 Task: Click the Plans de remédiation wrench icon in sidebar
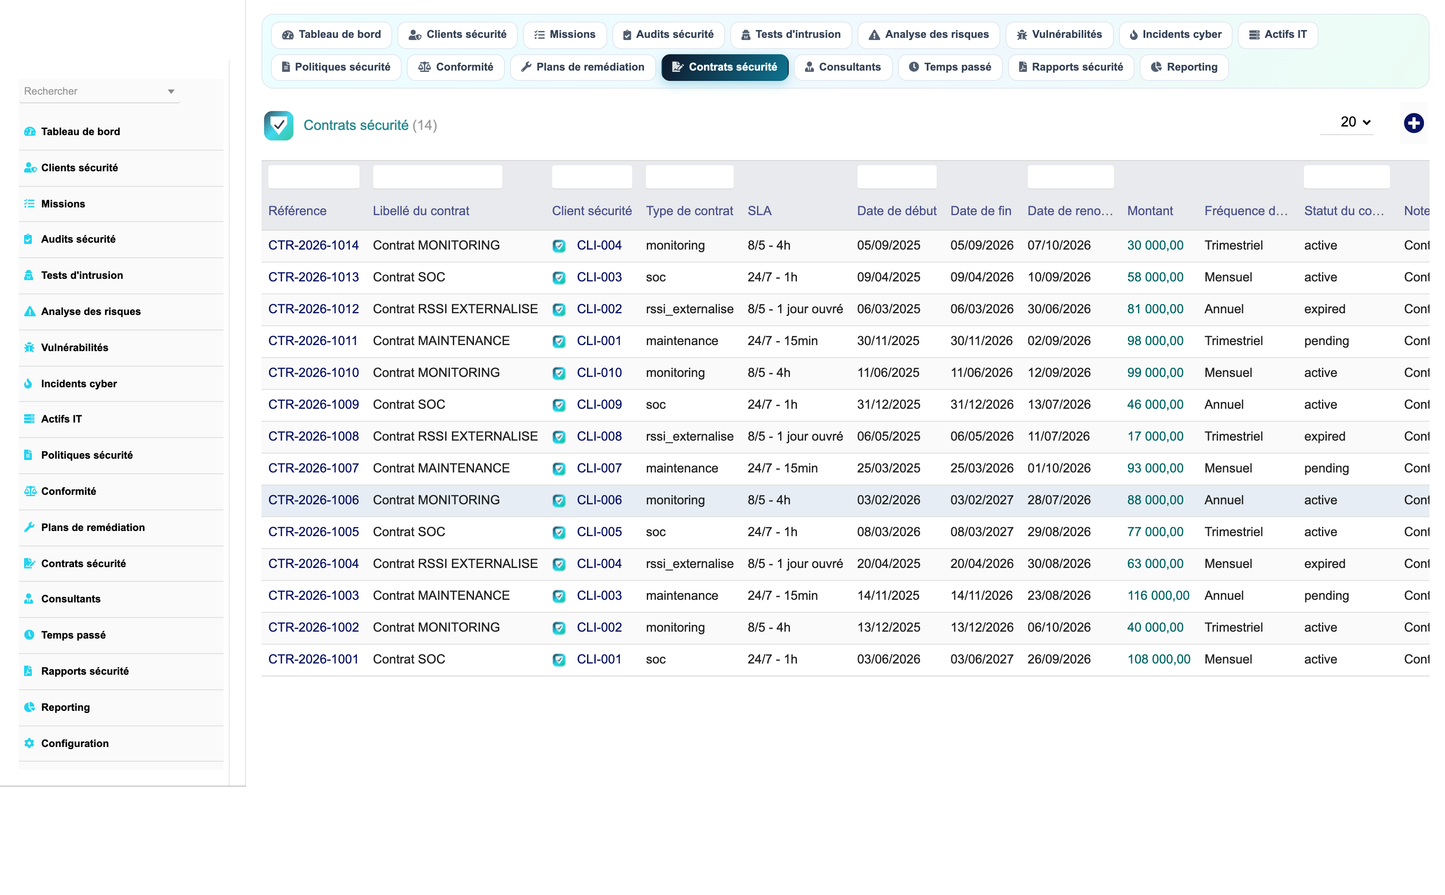[30, 528]
